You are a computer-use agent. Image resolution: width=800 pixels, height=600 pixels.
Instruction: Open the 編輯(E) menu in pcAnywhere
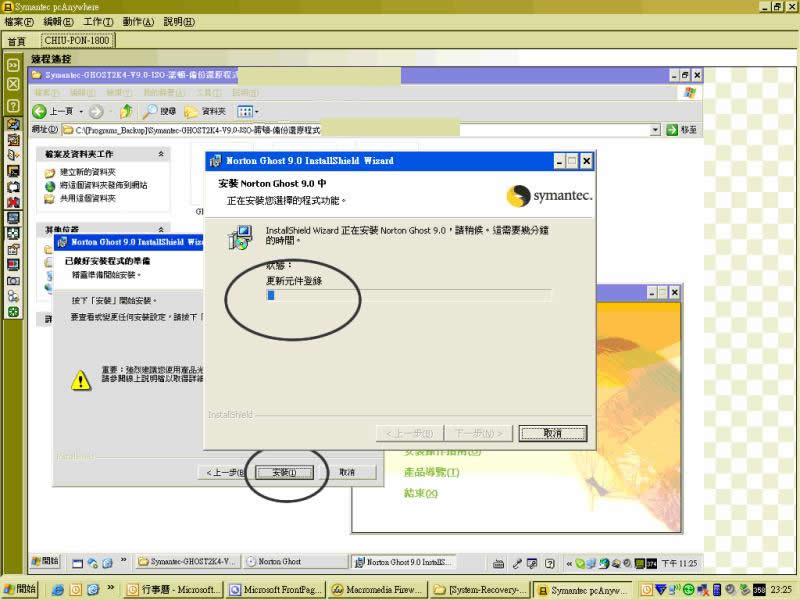(x=58, y=22)
